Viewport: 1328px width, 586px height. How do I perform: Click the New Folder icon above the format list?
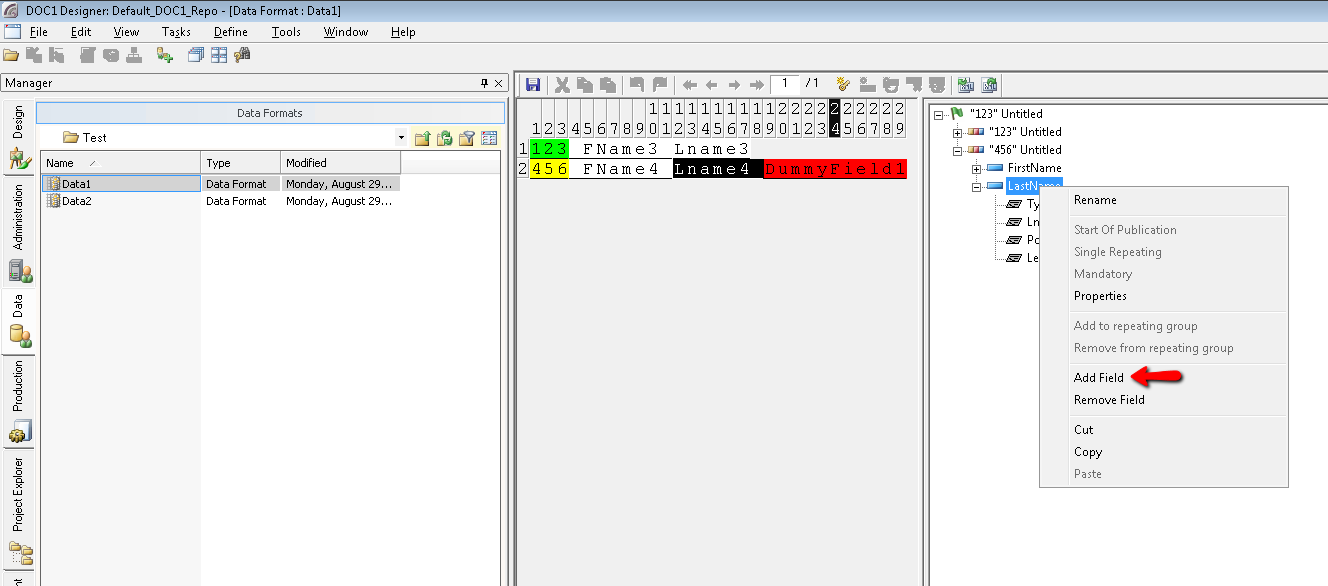422,137
